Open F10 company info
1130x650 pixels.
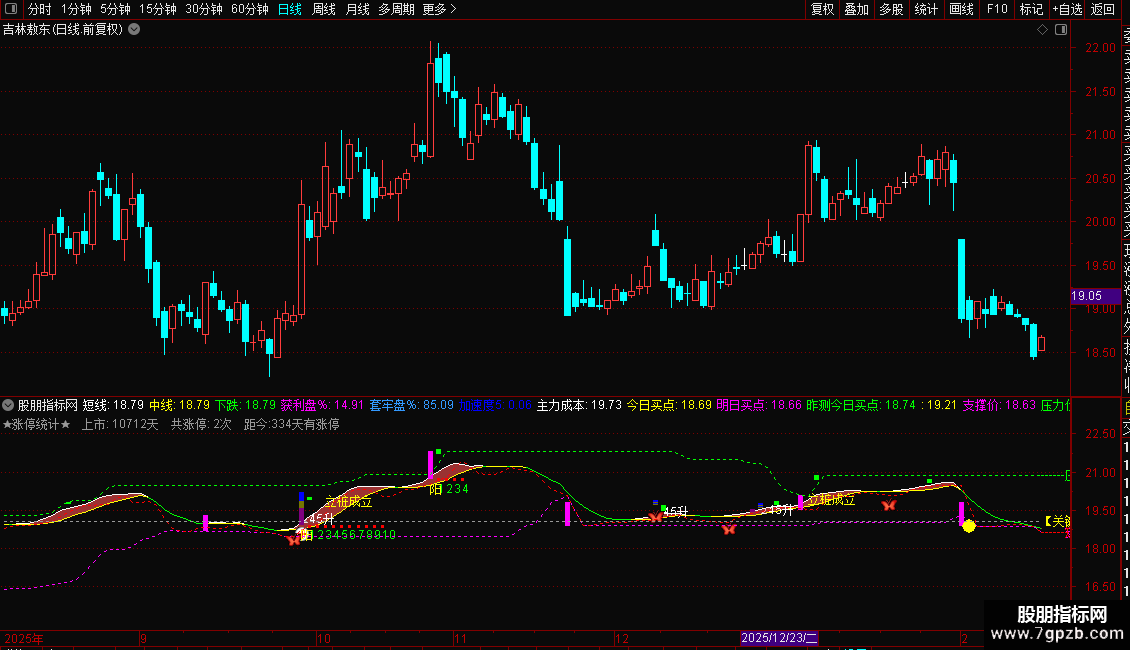(997, 9)
